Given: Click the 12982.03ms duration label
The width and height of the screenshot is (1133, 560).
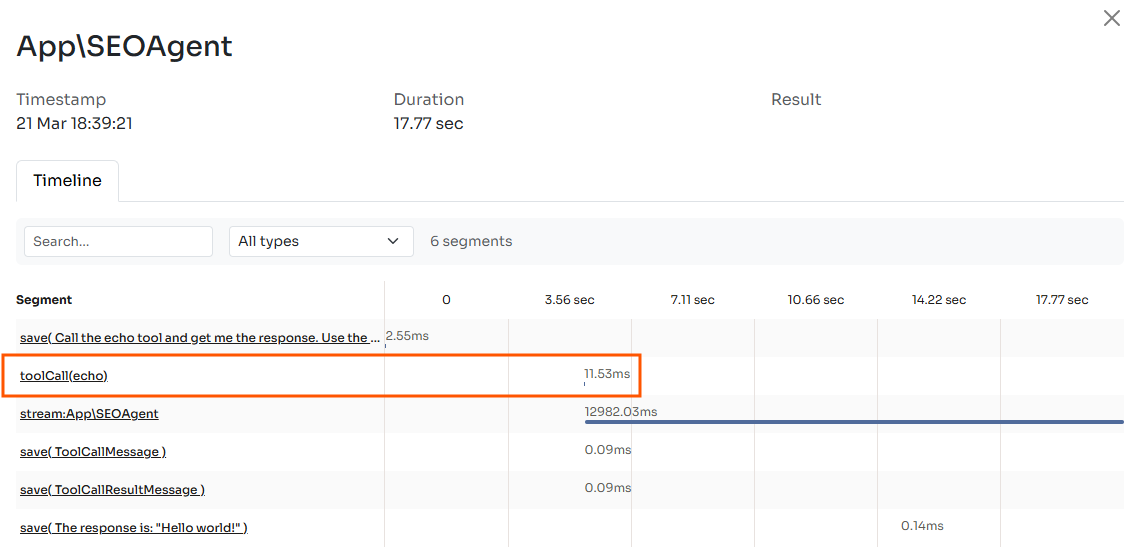Looking at the screenshot, I should pos(621,411).
